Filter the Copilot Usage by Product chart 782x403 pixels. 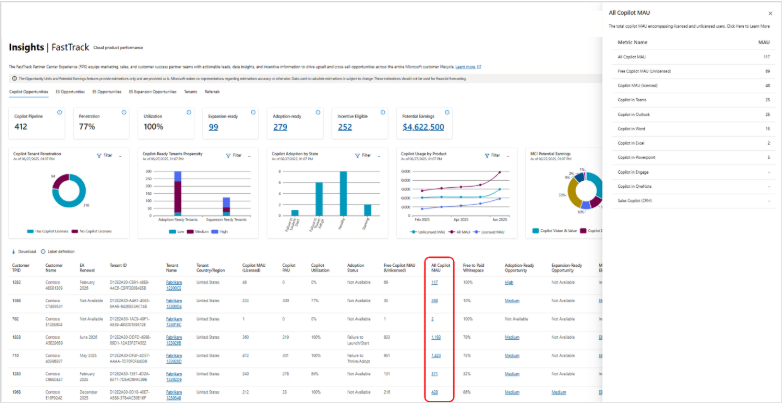coord(492,156)
